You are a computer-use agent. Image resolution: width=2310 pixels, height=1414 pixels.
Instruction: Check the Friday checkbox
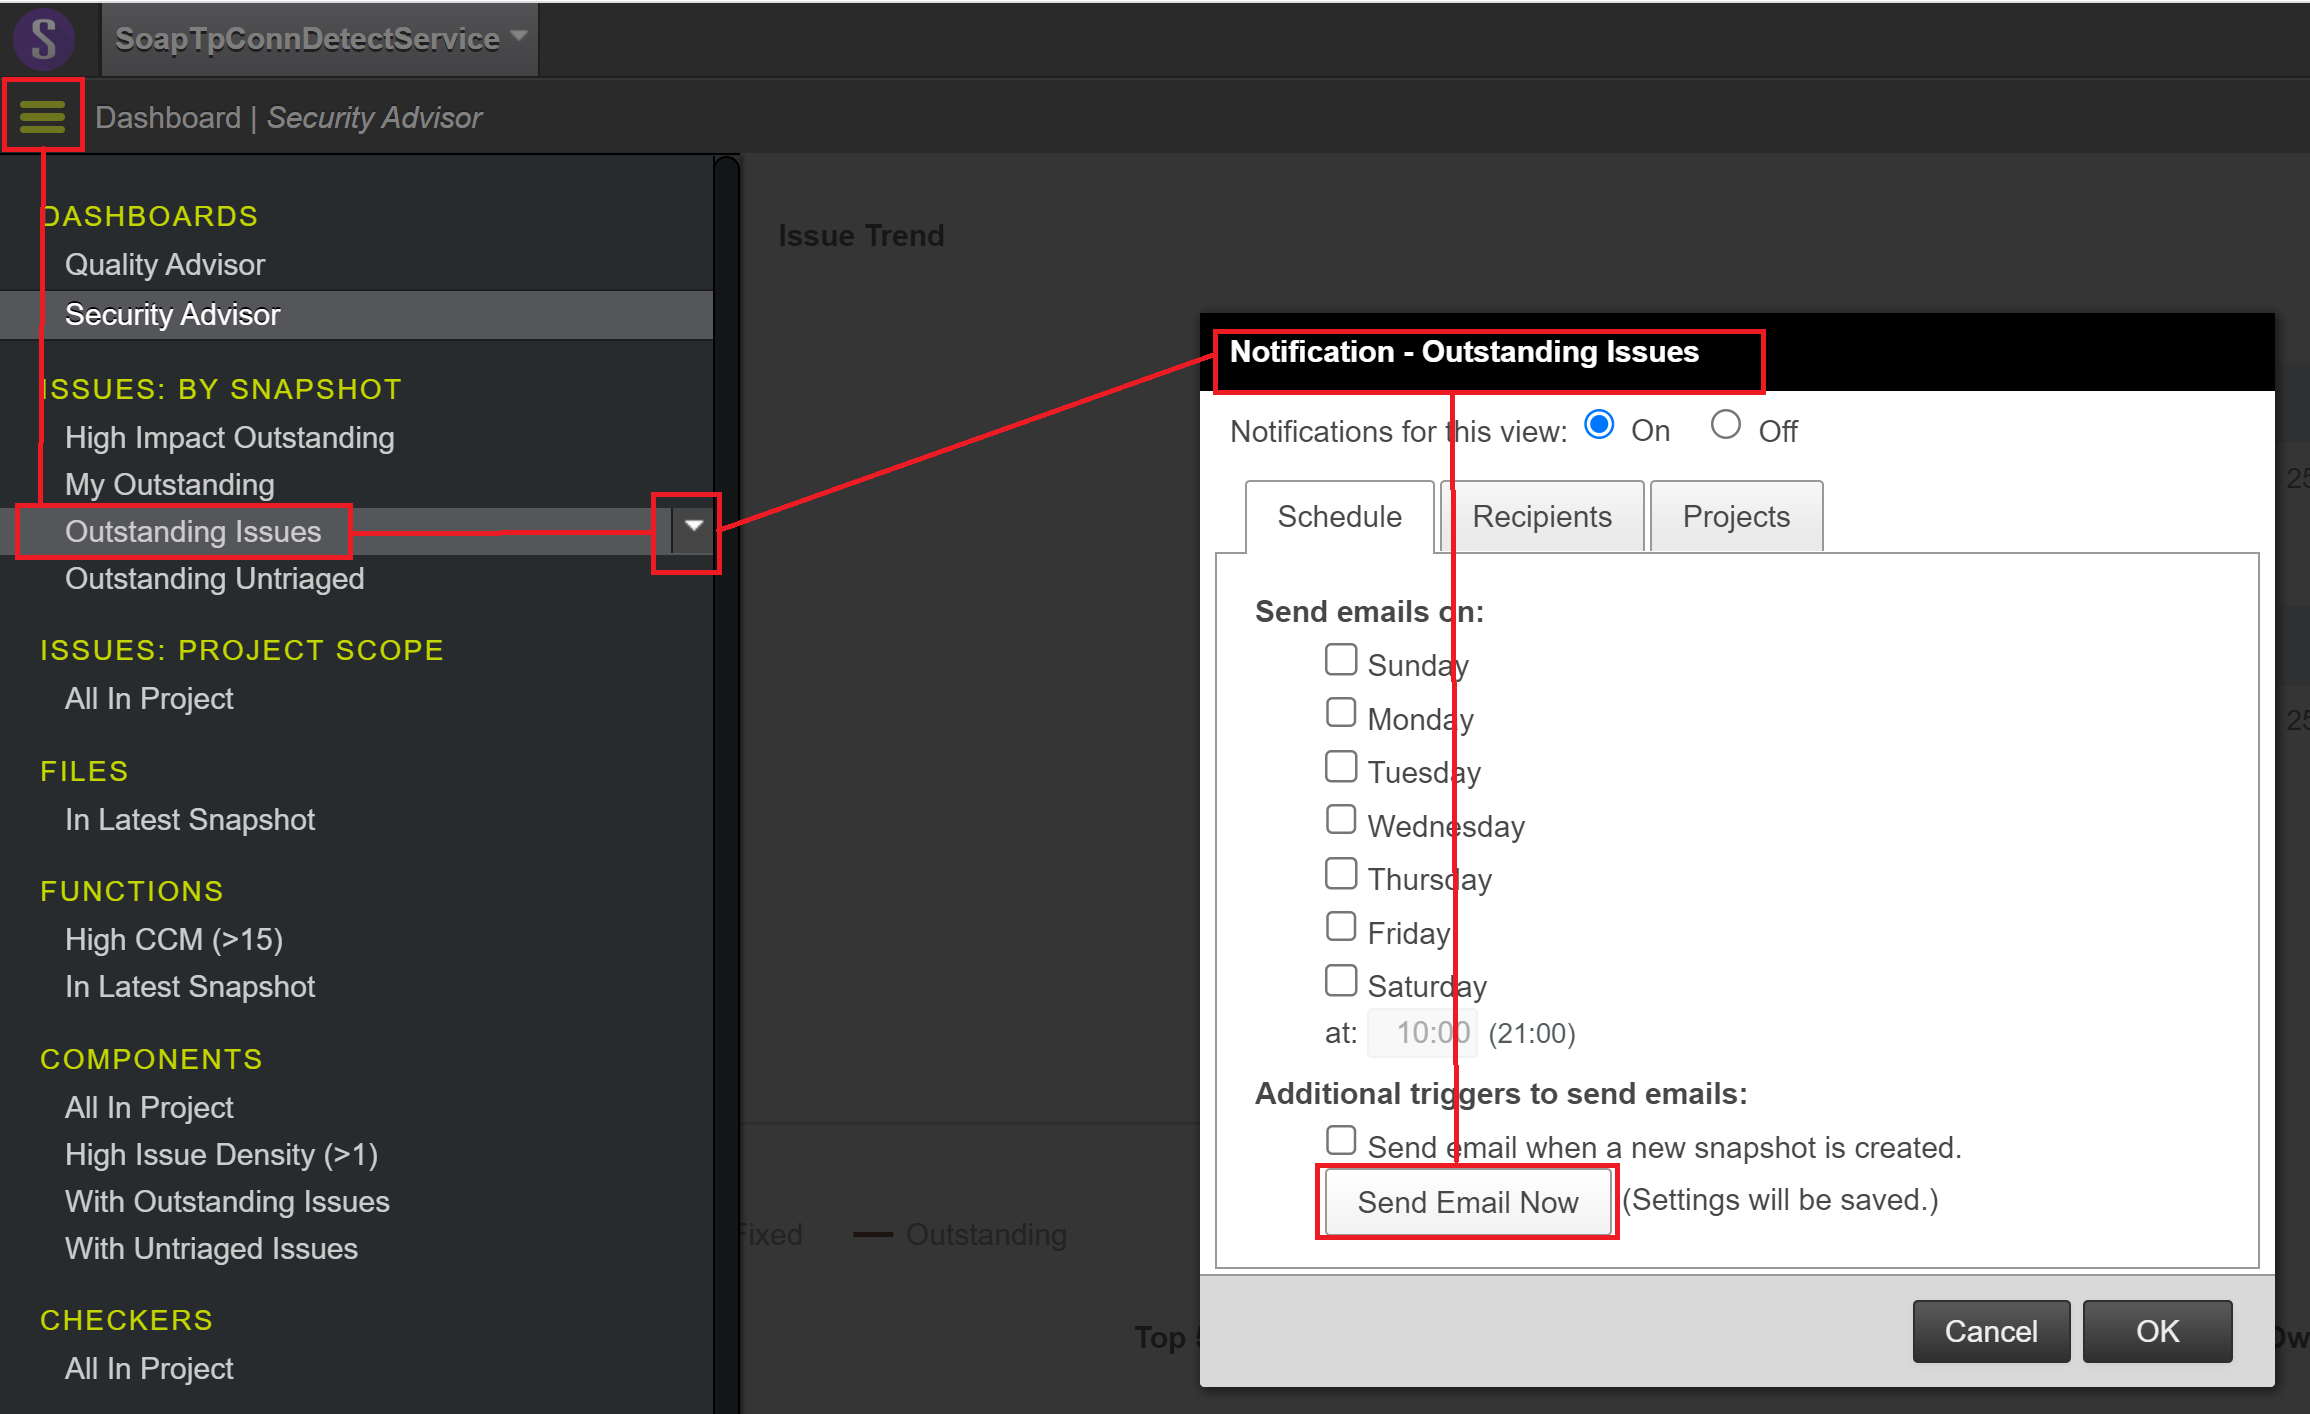pyautogui.click(x=1340, y=927)
